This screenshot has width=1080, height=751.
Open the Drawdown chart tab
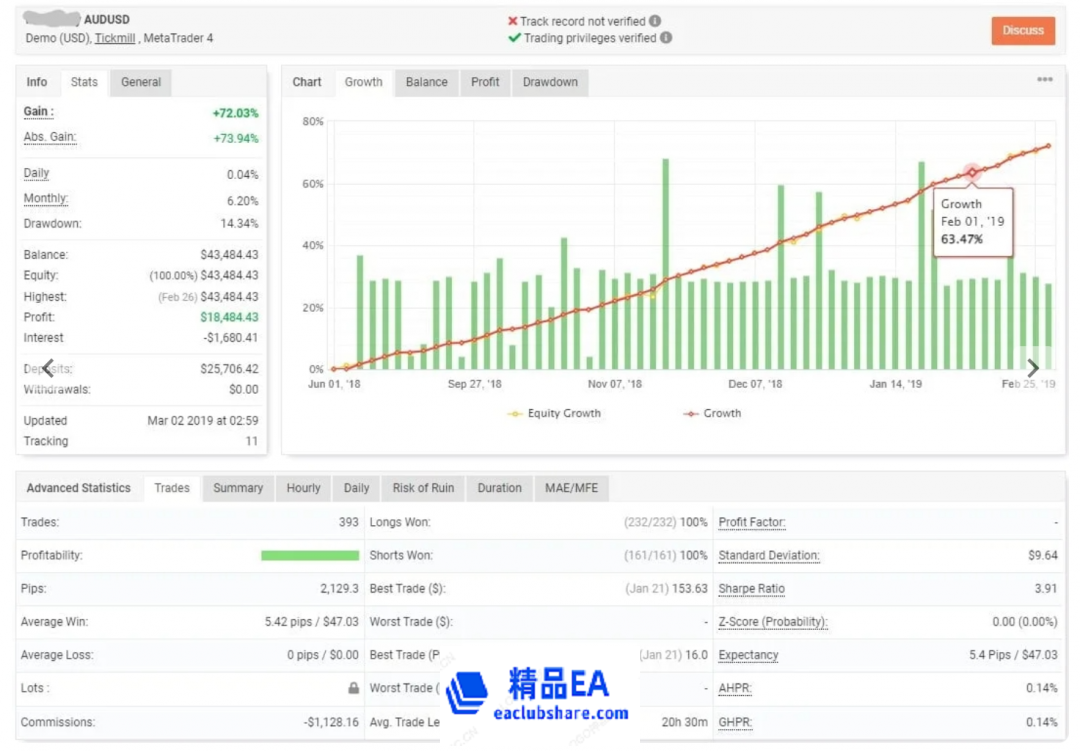[x=550, y=82]
